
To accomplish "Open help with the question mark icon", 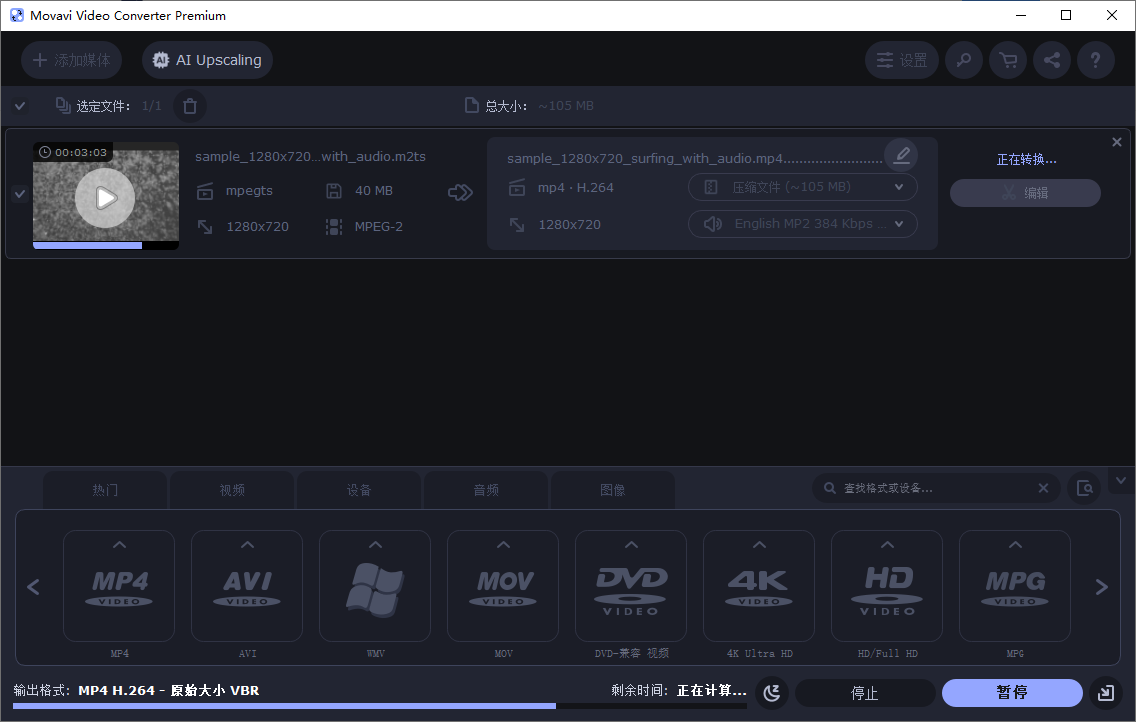I will [1096, 60].
